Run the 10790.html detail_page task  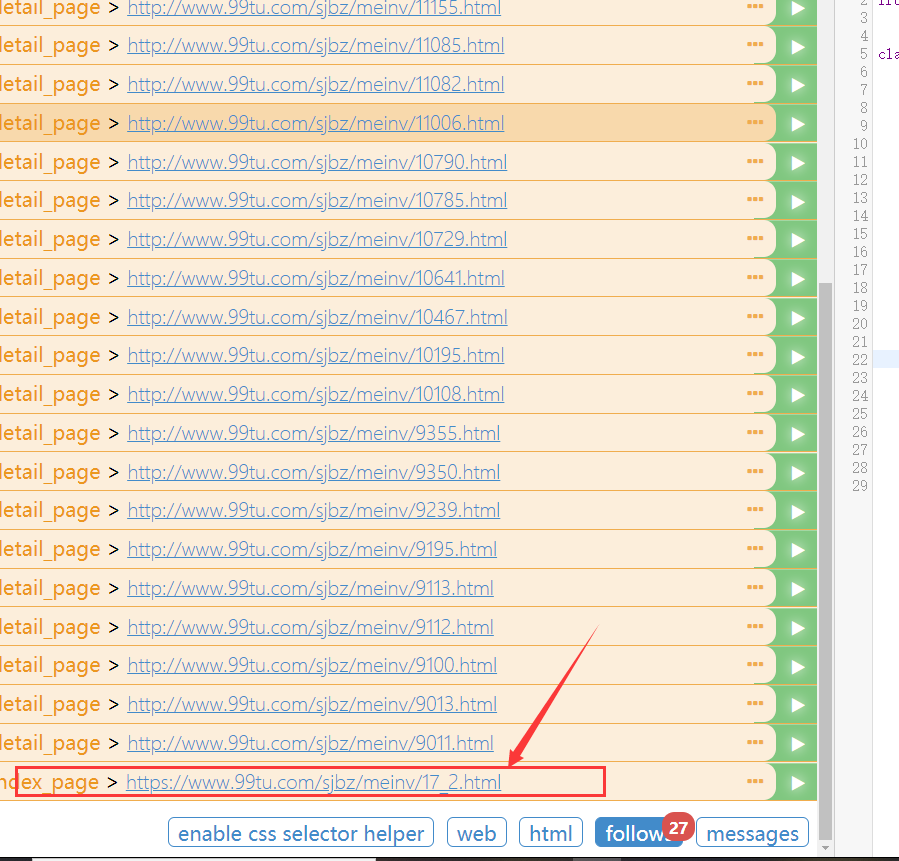797,163
